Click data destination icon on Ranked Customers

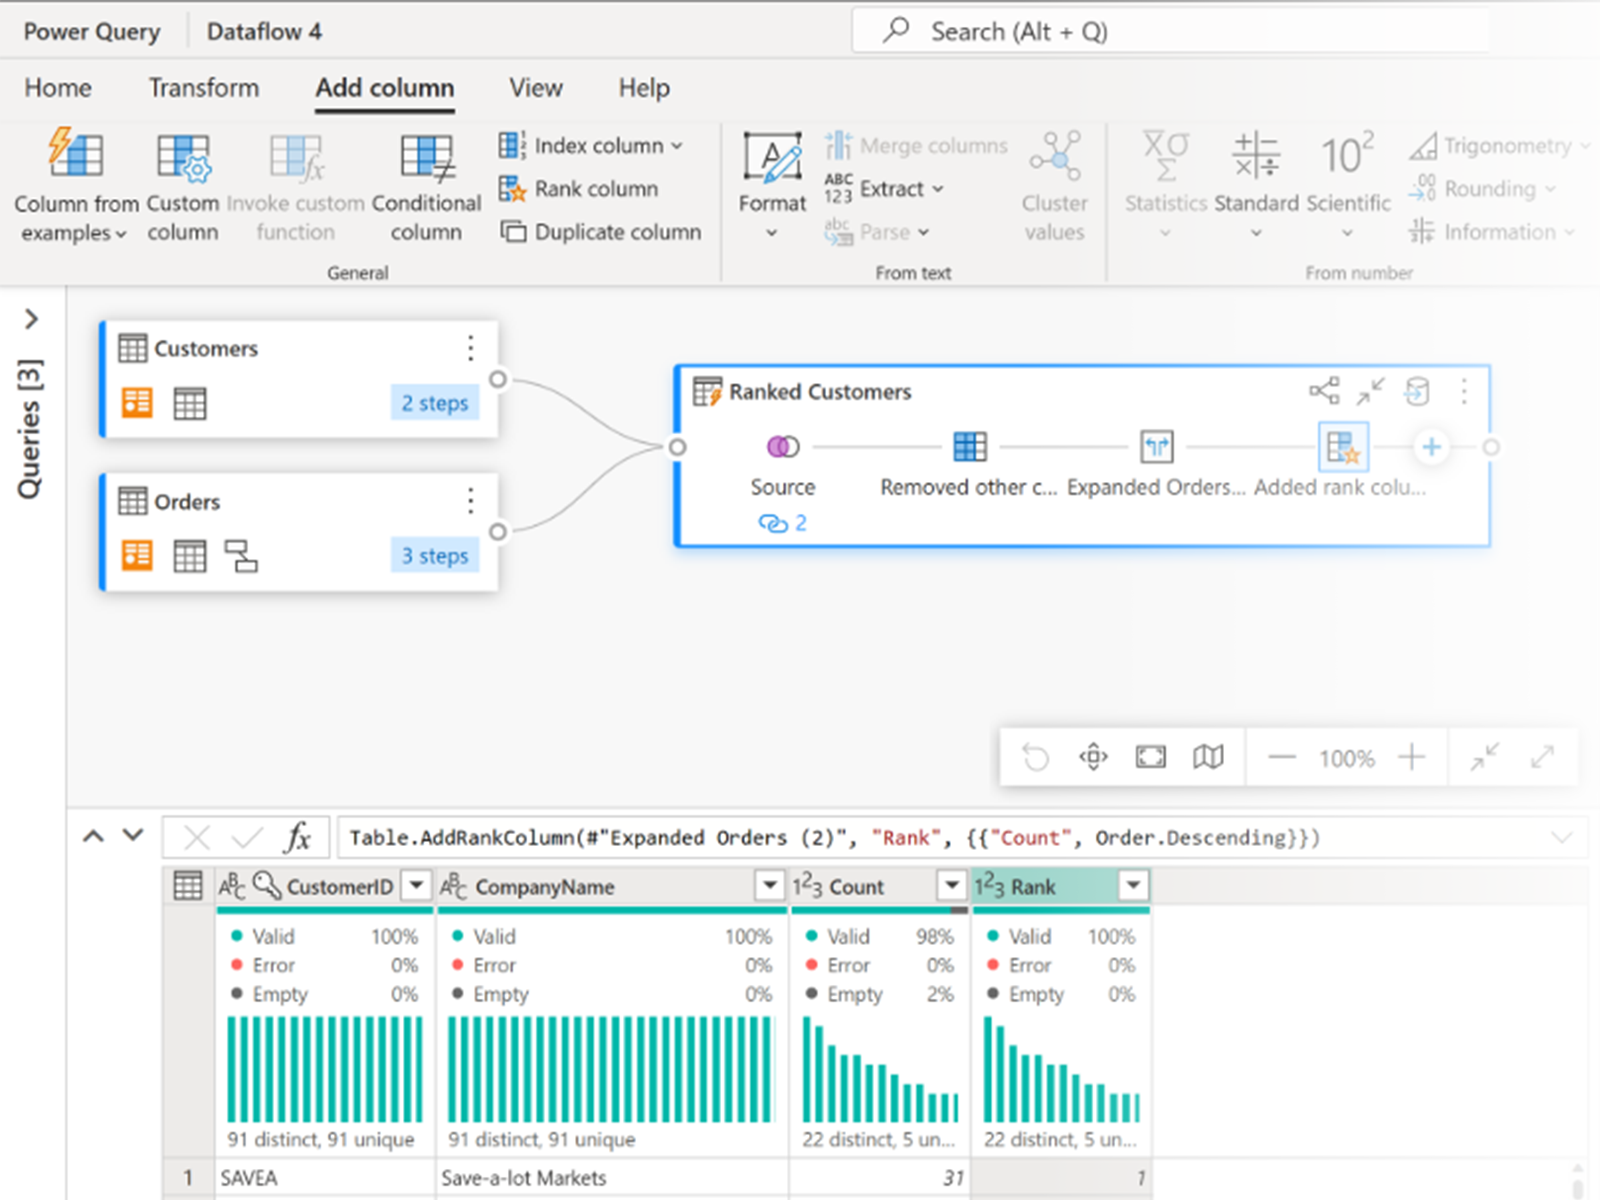point(1417,391)
